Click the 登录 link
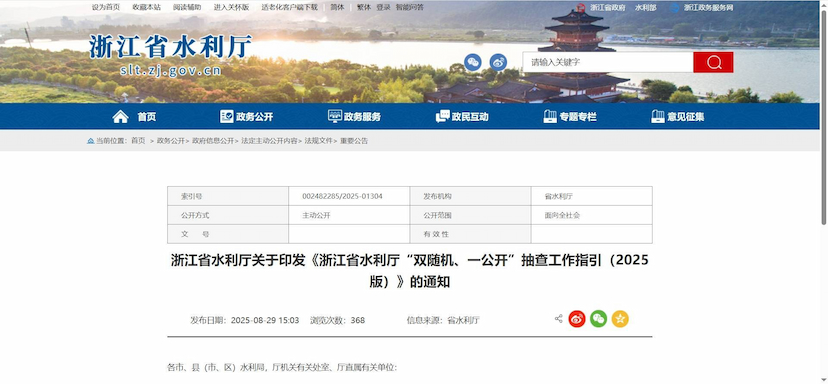The image size is (828, 384). coord(383,7)
